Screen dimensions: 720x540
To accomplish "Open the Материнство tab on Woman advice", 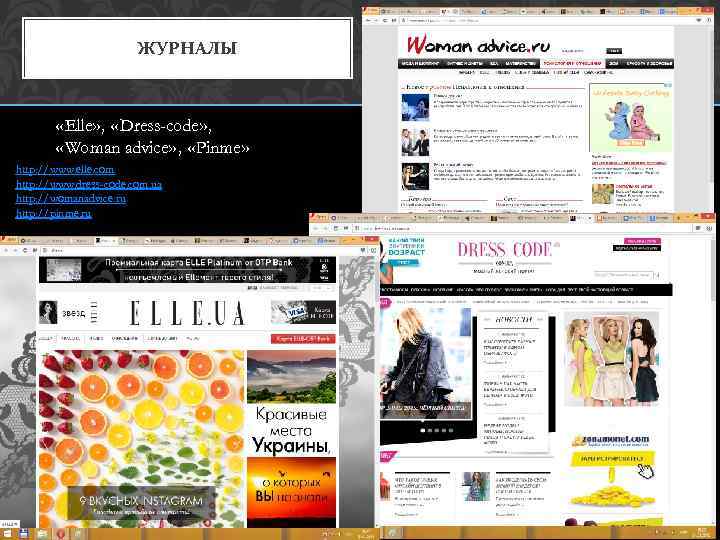I will click(x=520, y=63).
